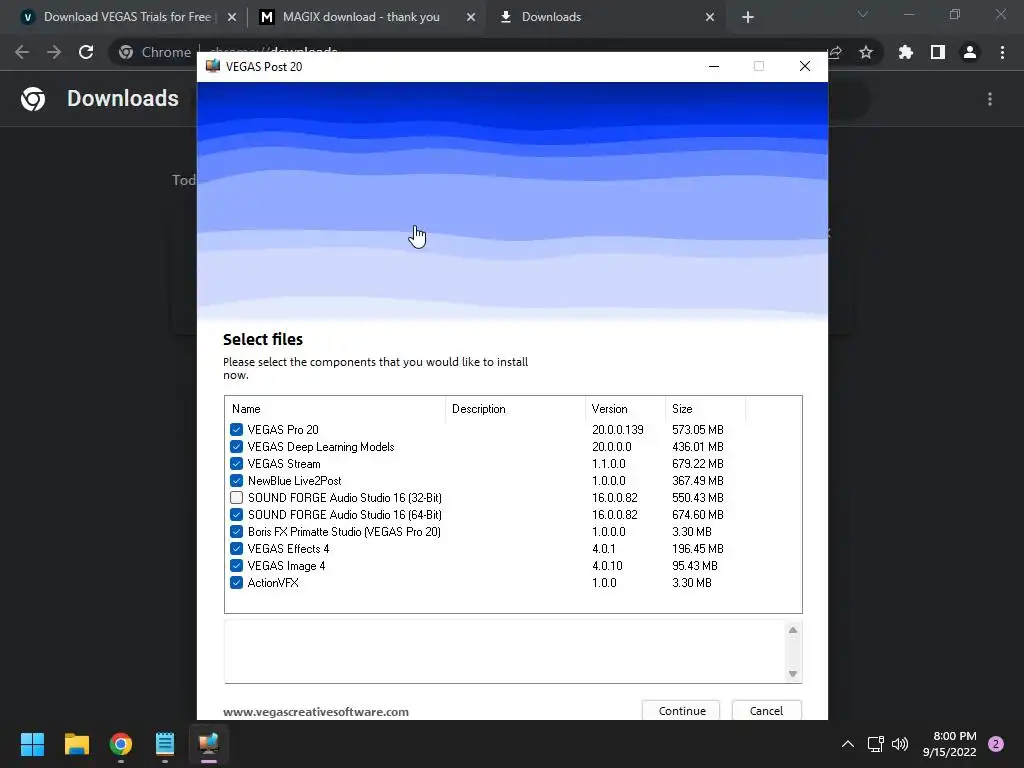Click the Name column header
This screenshot has width=1024, height=768.
(x=335, y=409)
